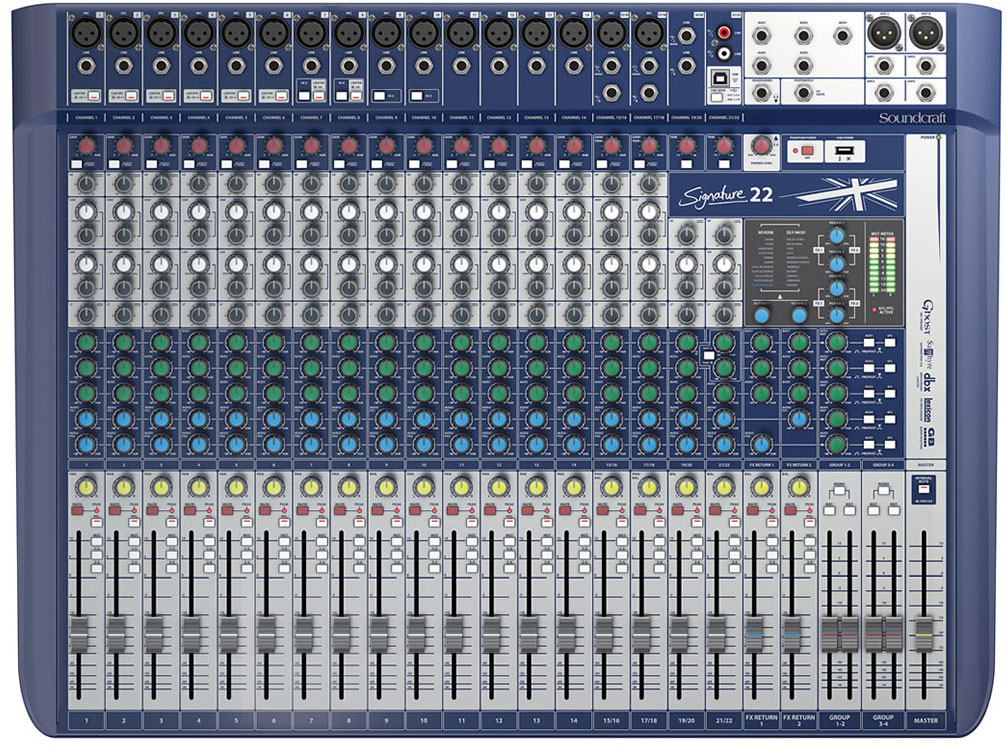Click the USB type-B port
The image size is (1006, 750).
pyautogui.click(x=719, y=75)
